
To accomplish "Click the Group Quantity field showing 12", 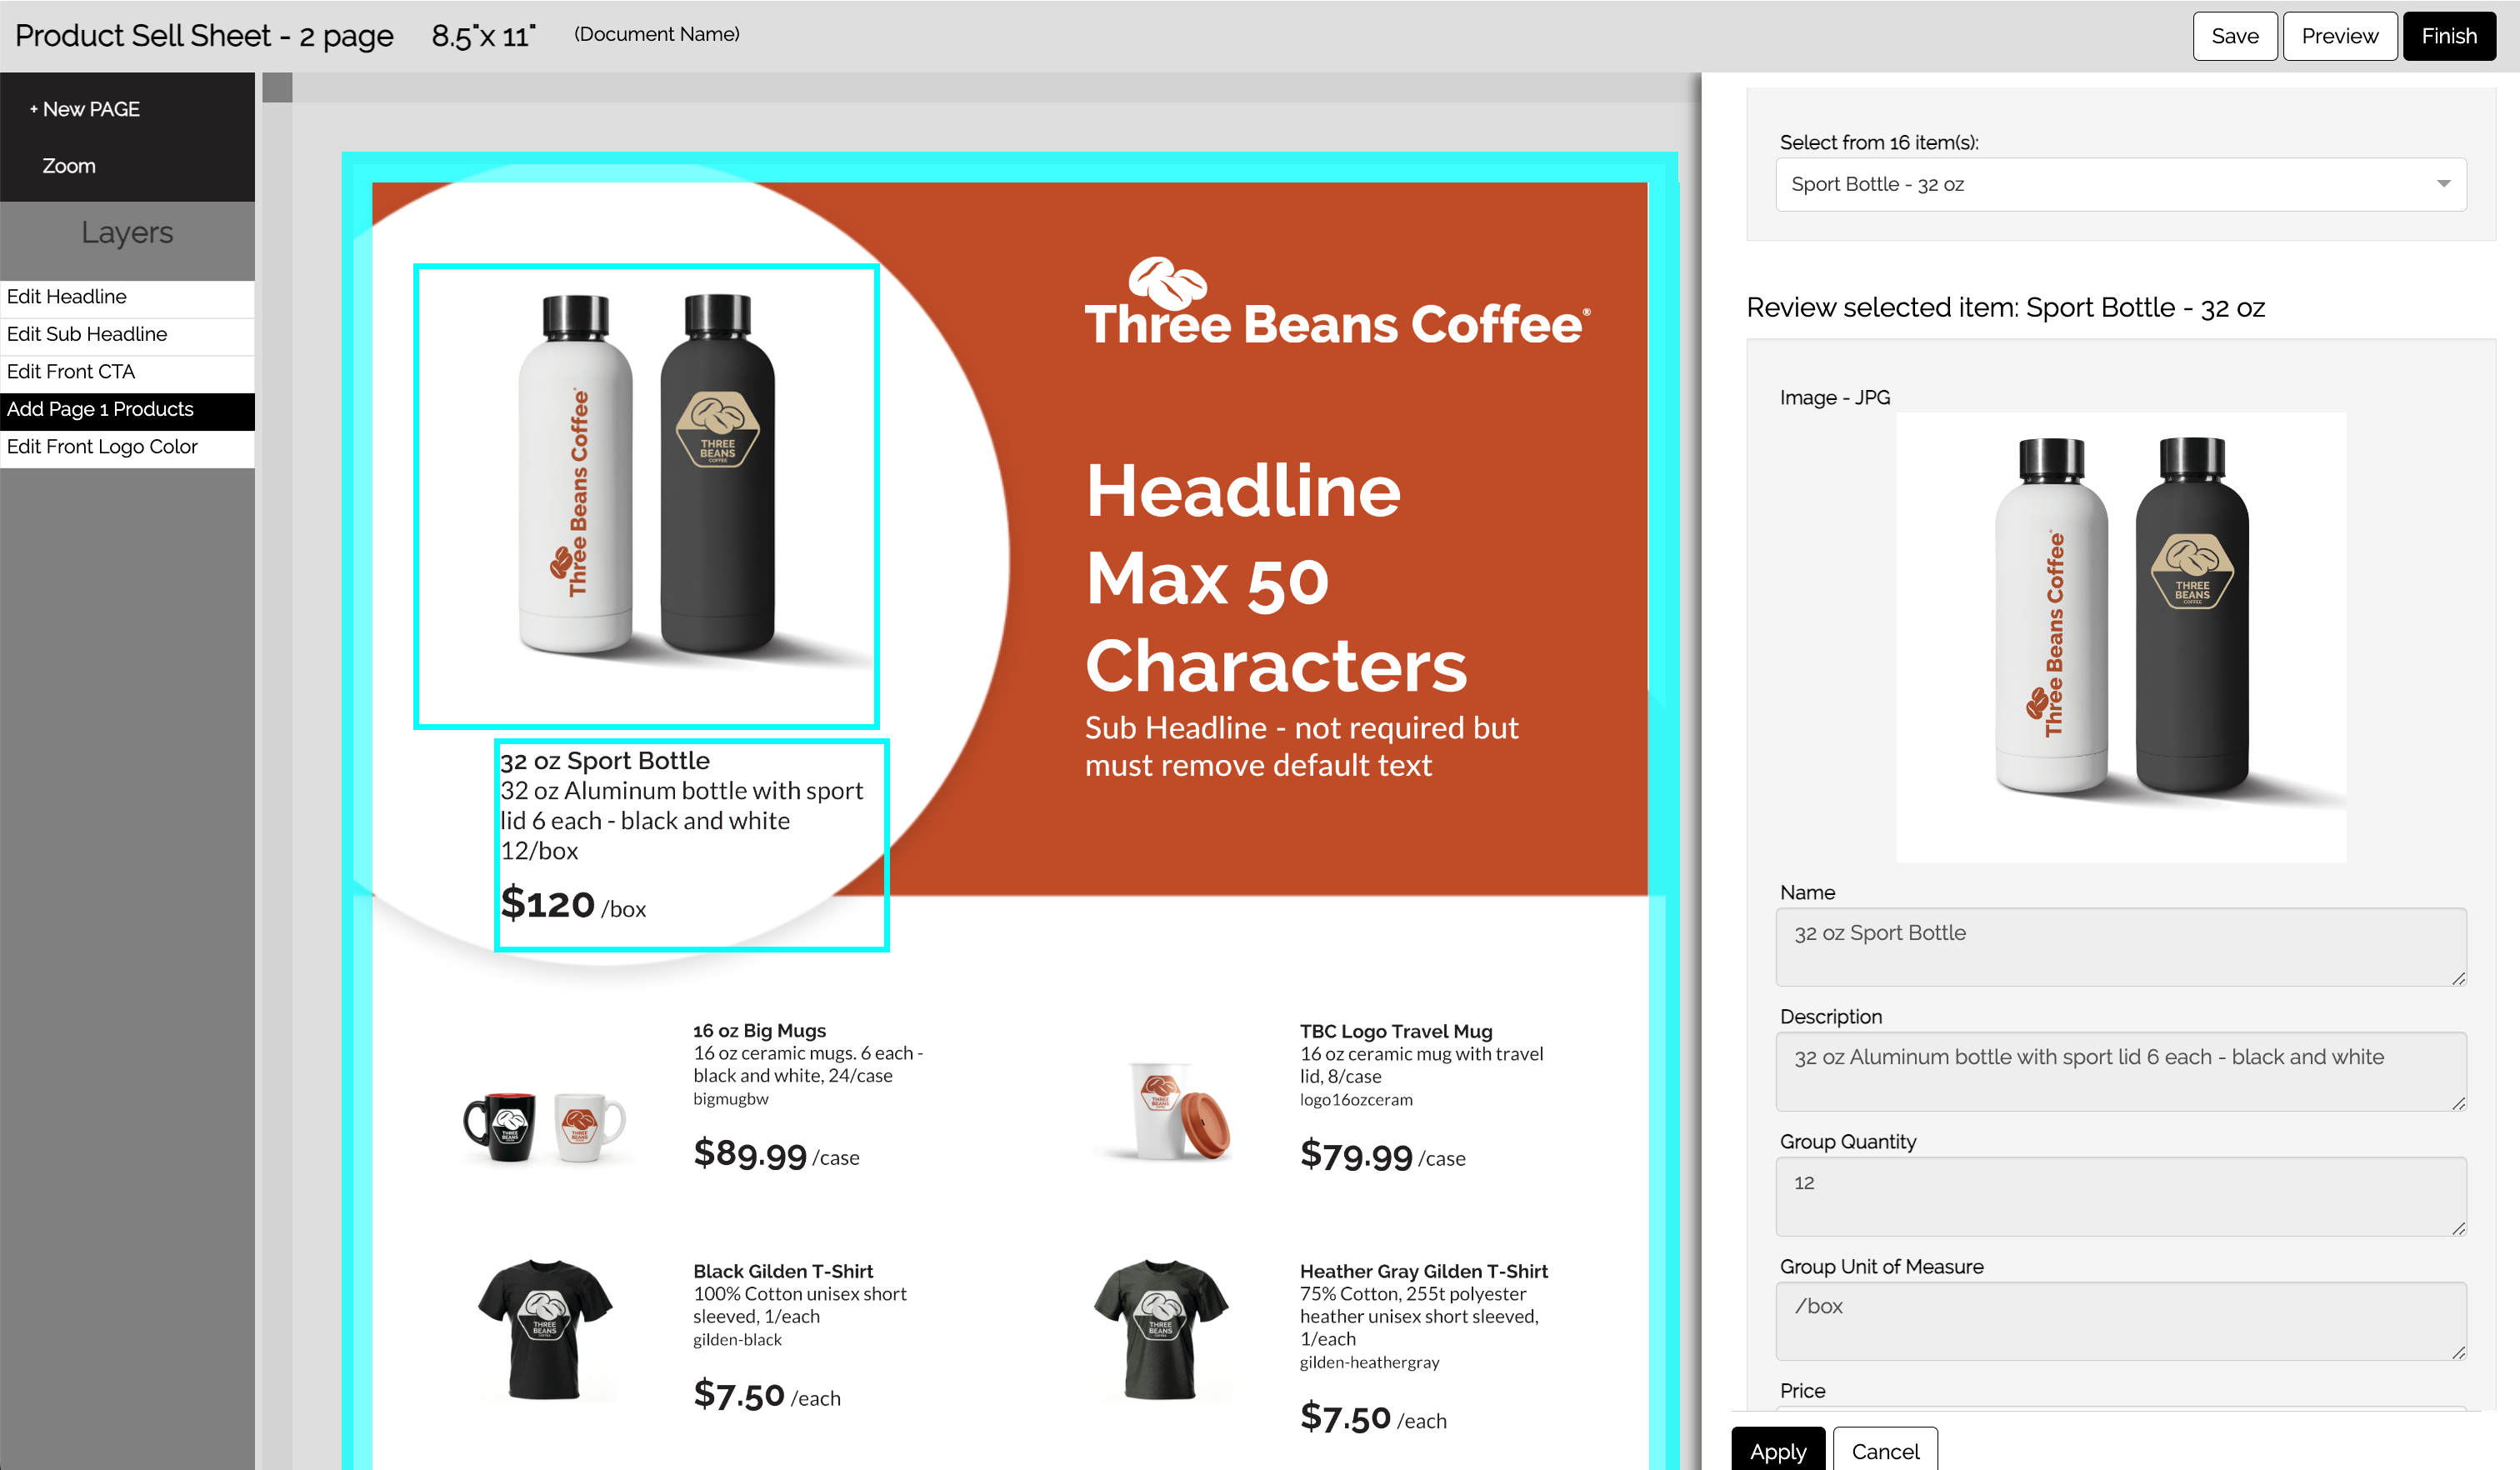I will pyautogui.click(x=2120, y=1197).
